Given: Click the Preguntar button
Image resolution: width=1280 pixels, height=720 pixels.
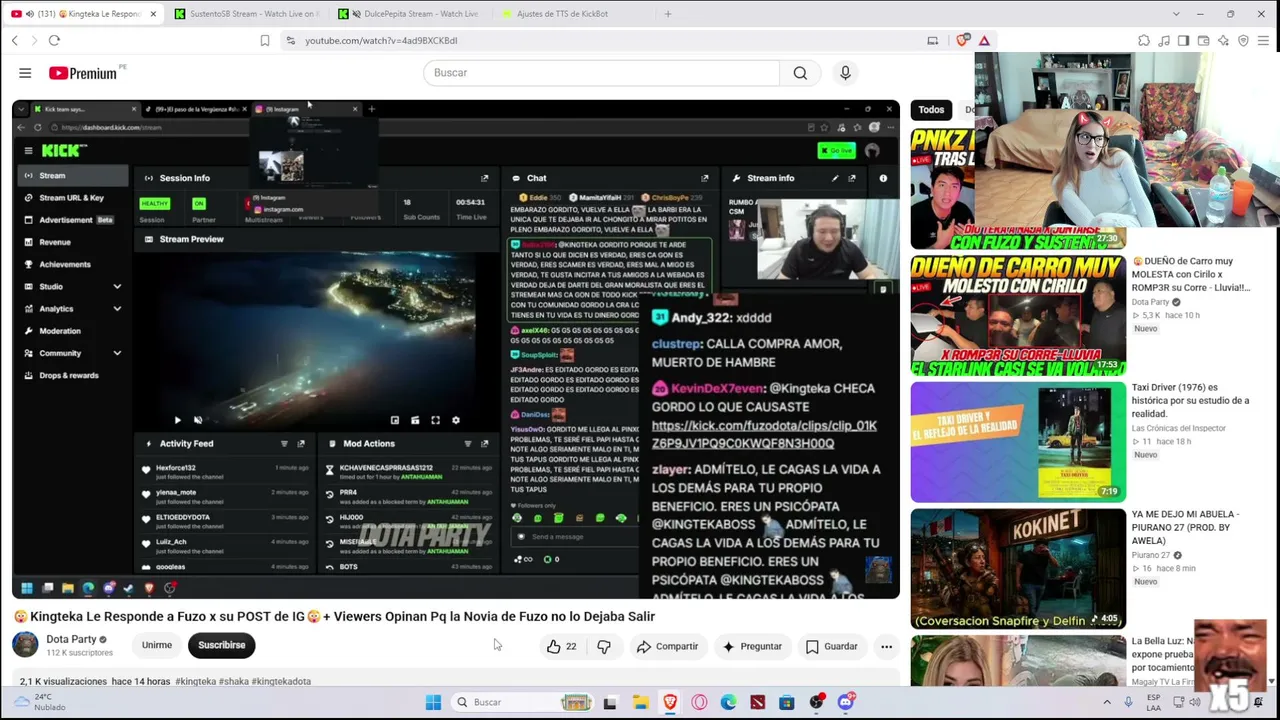Looking at the screenshot, I should coord(752,646).
